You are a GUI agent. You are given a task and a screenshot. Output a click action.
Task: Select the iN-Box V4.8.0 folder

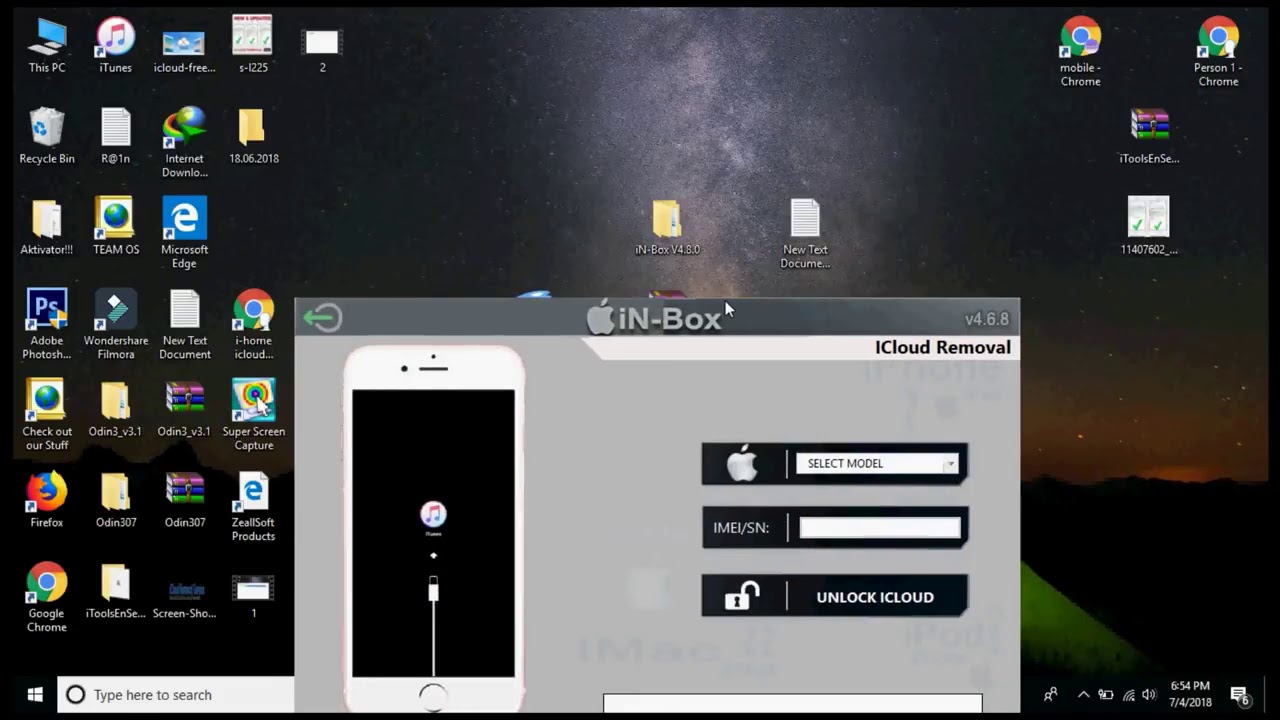(667, 228)
